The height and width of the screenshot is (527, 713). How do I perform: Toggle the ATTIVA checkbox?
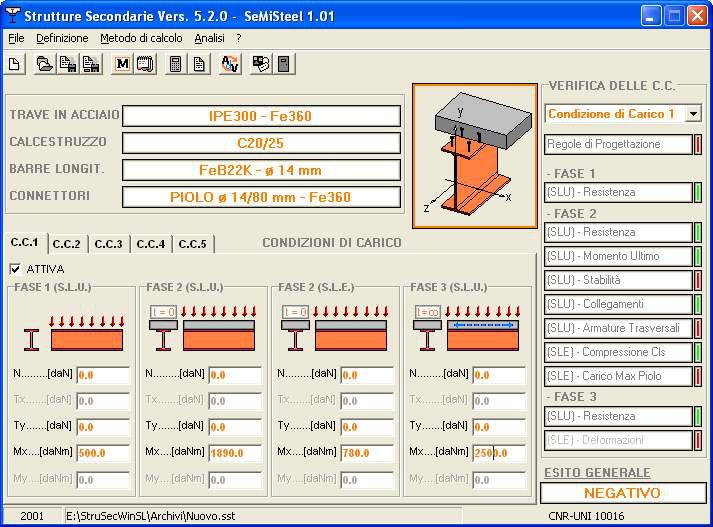[x=15, y=269]
